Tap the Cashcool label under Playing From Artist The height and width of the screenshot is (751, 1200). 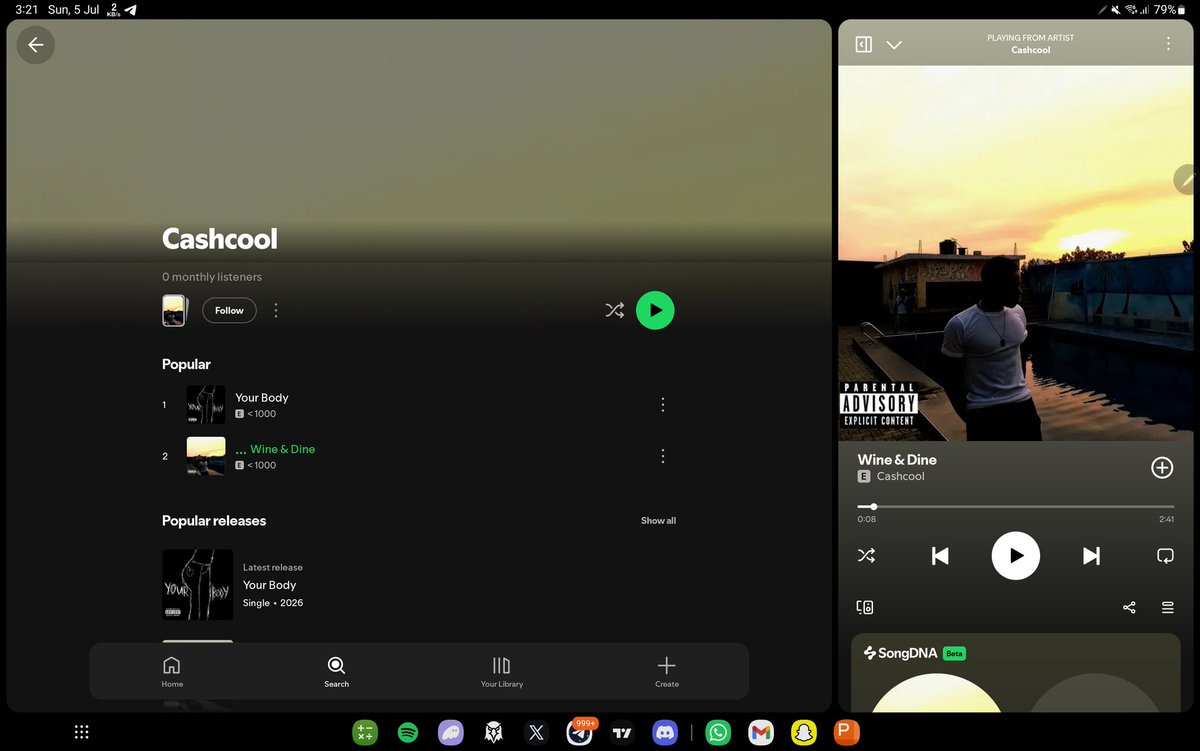[x=1030, y=50]
